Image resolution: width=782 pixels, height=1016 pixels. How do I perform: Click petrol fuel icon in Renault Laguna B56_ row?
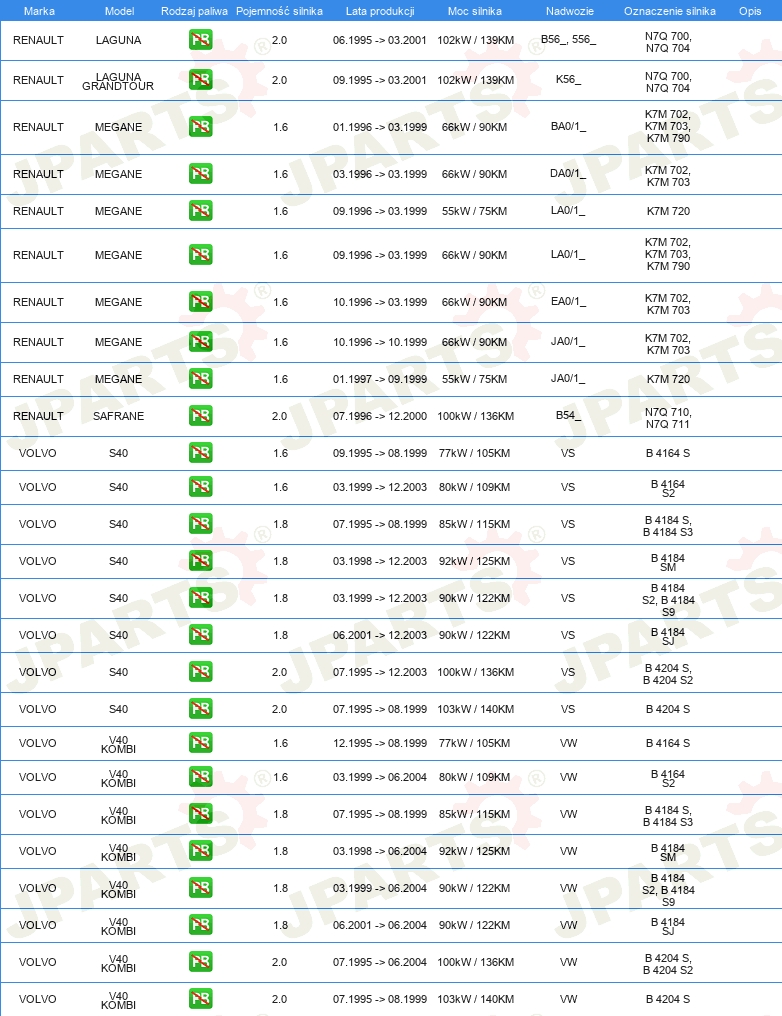(201, 40)
